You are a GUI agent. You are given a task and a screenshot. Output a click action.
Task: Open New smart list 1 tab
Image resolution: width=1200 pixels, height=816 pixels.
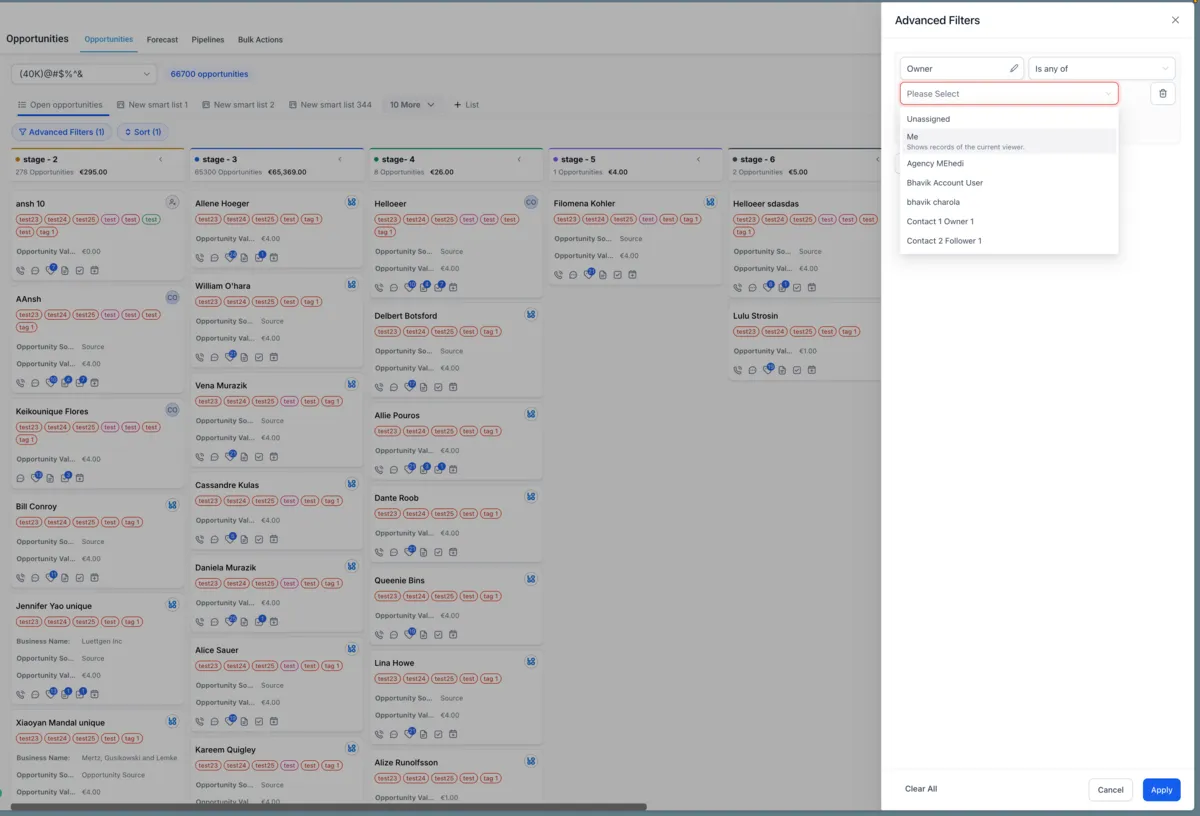coord(152,105)
